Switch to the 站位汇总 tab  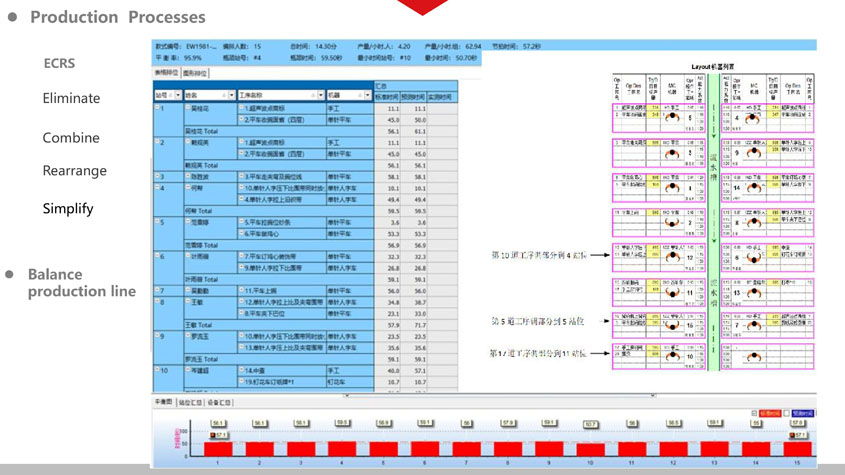tap(190, 402)
